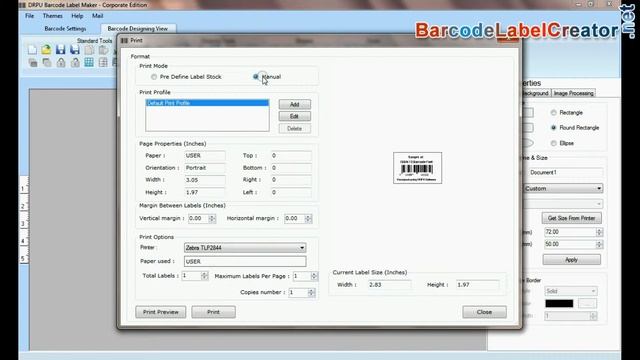Click the Bottom margin field
The image size is (640, 360).
point(291,168)
